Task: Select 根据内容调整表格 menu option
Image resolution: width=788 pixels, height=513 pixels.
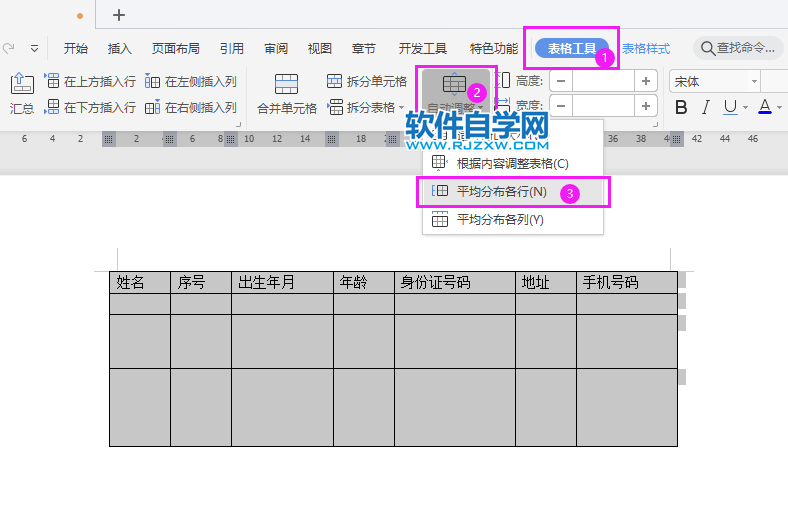Action: point(512,163)
